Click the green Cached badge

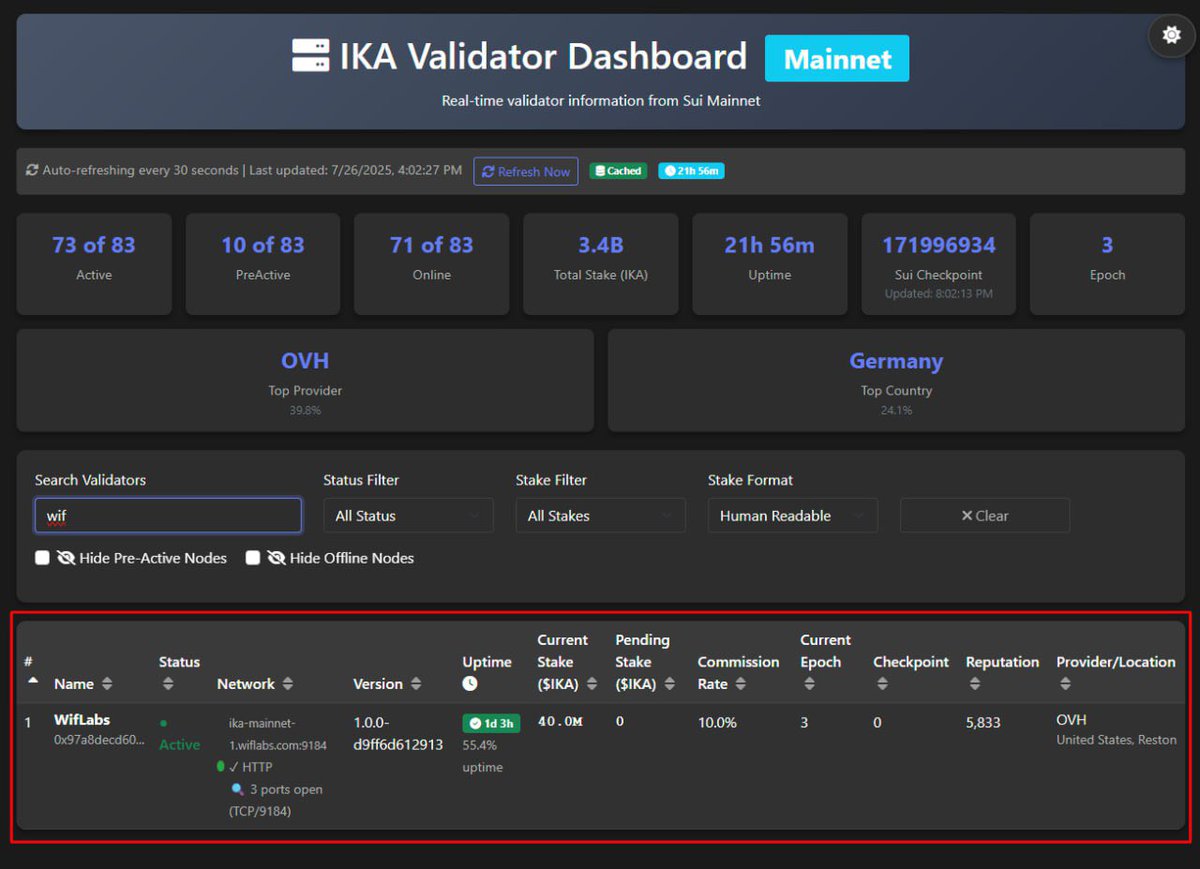[618, 171]
